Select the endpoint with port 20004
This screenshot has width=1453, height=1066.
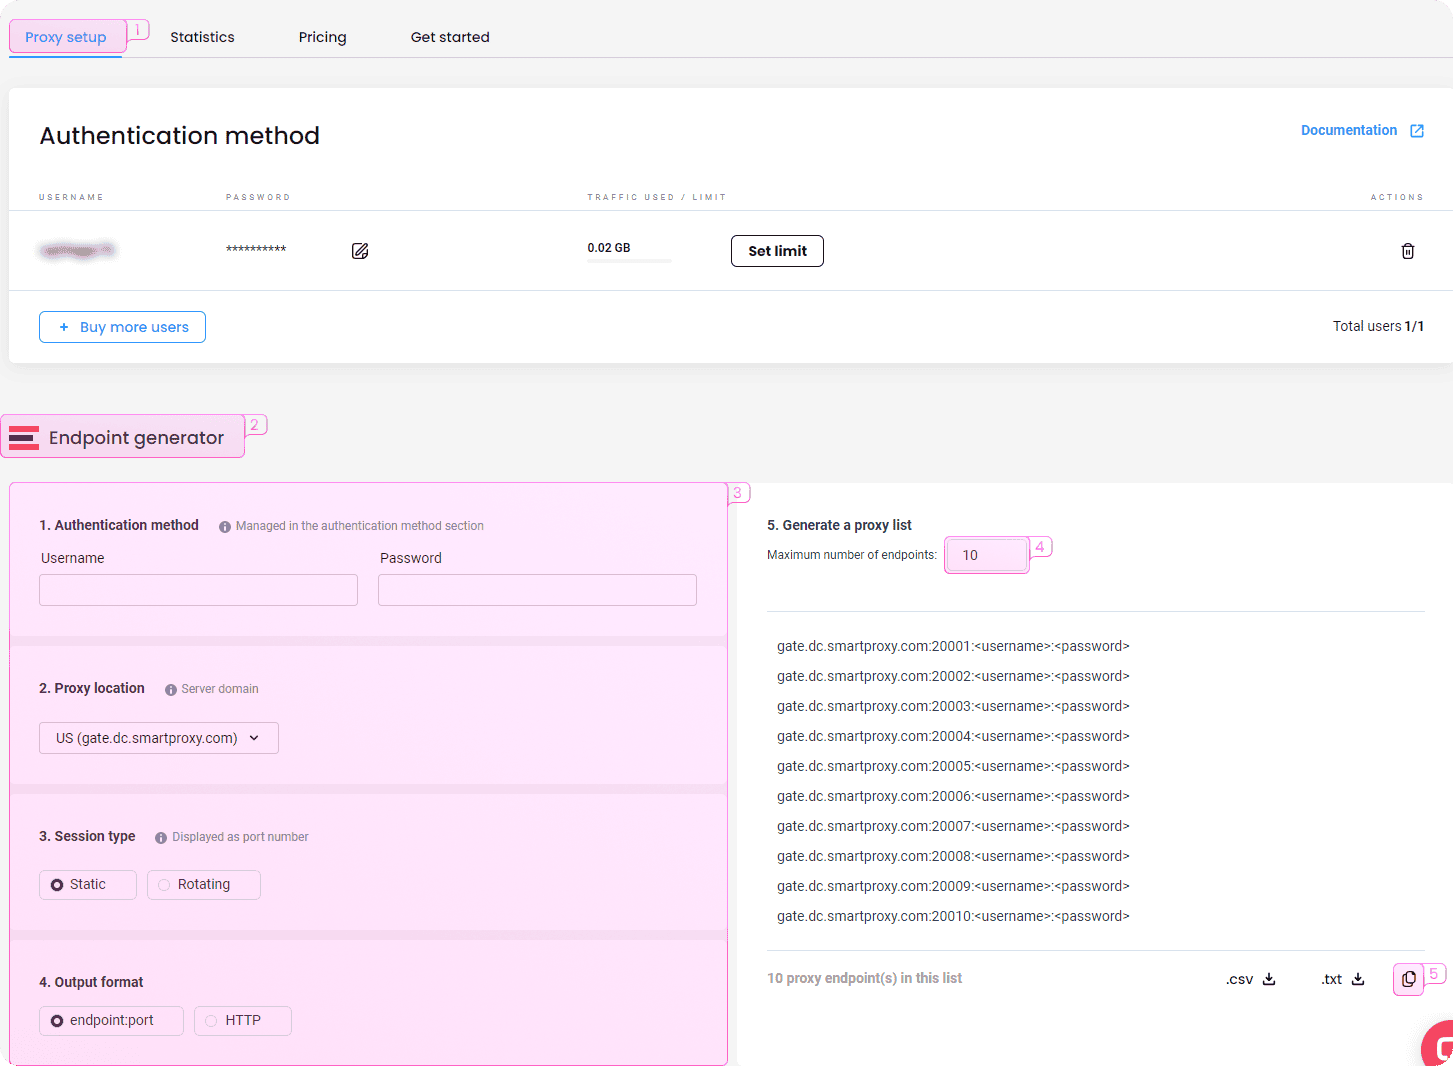point(953,737)
